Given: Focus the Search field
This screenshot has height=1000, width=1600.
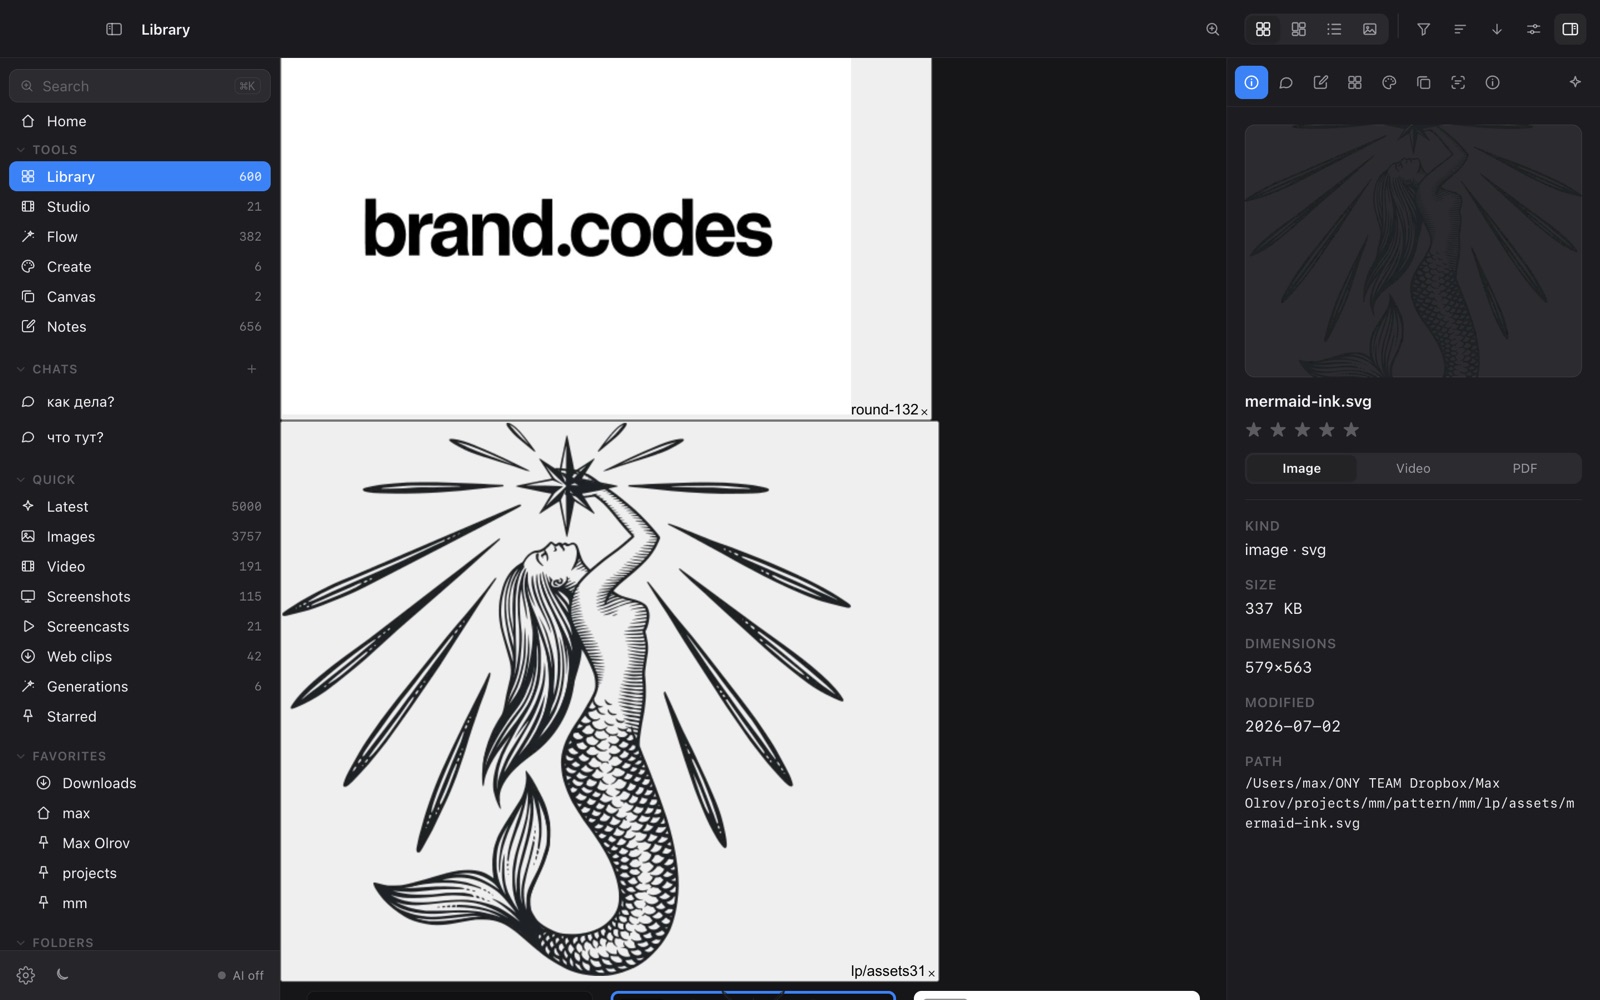Looking at the screenshot, I should pyautogui.click(x=140, y=86).
